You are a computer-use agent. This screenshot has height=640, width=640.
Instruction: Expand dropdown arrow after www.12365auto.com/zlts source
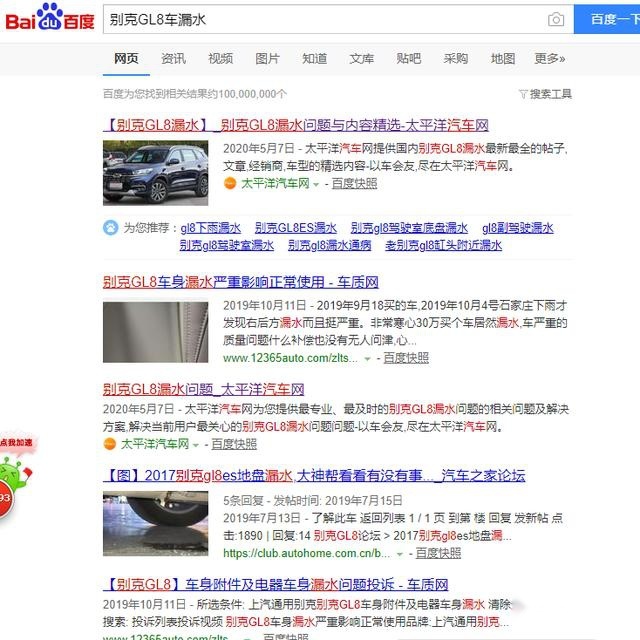(x=367, y=359)
